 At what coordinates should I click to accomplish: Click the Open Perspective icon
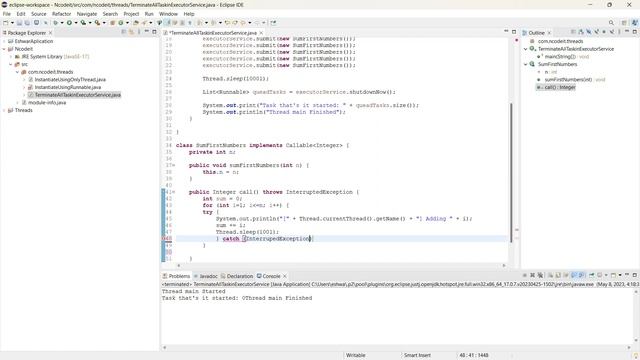(x=624, y=23)
